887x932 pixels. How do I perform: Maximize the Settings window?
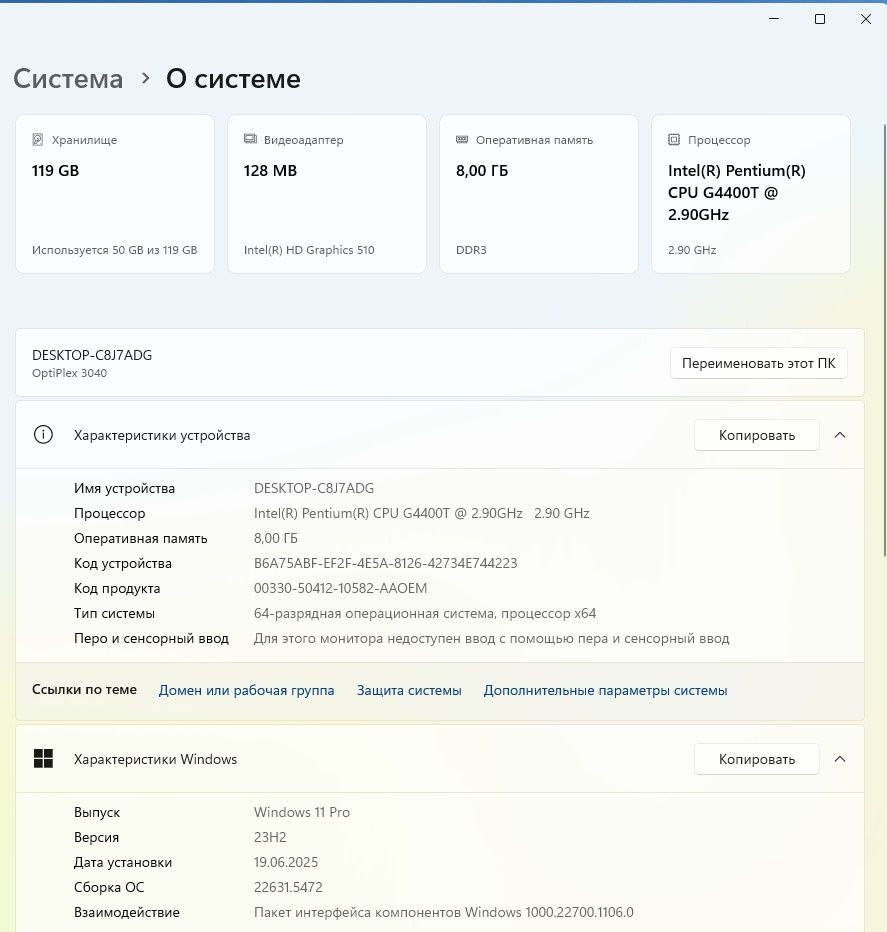pyautogui.click(x=820, y=19)
